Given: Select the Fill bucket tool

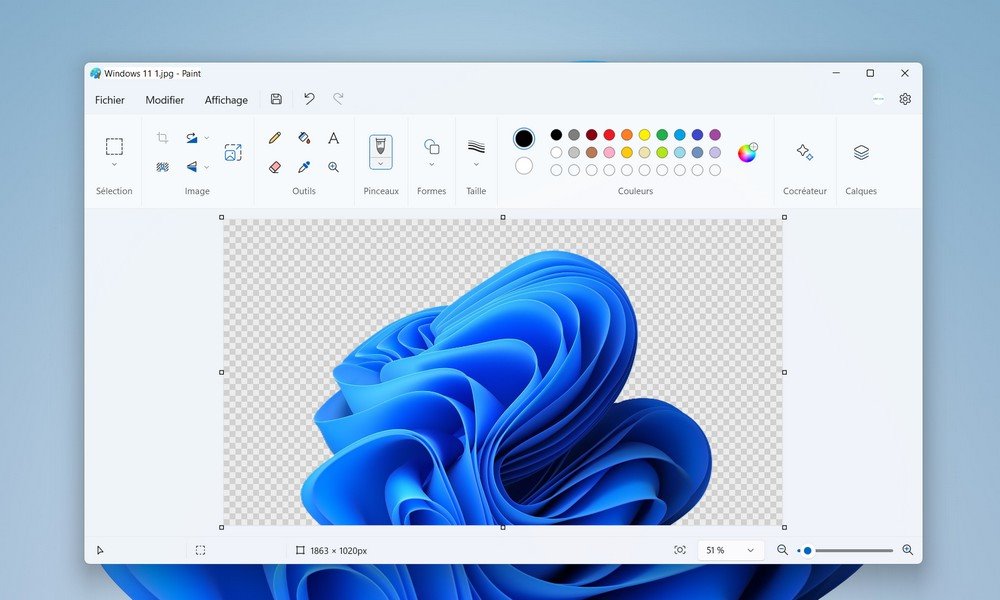Looking at the screenshot, I should point(304,138).
